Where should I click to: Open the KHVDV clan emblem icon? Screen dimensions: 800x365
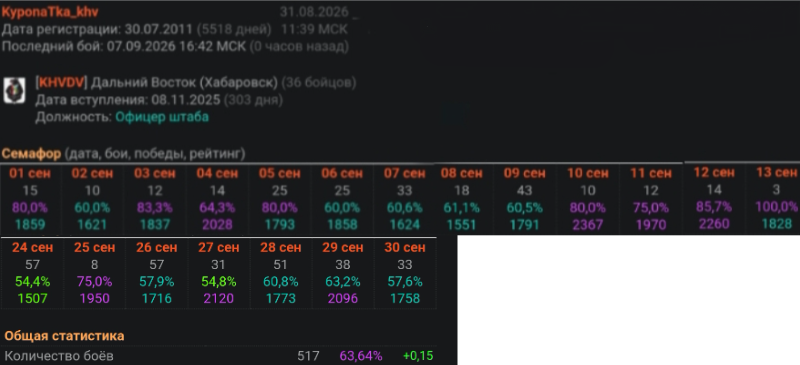[x=14, y=90]
